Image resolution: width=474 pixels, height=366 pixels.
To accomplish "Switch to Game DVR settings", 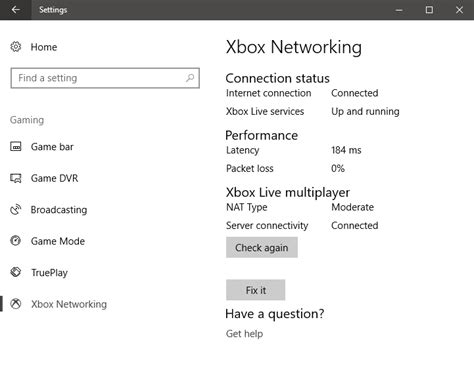I will 54,178.
